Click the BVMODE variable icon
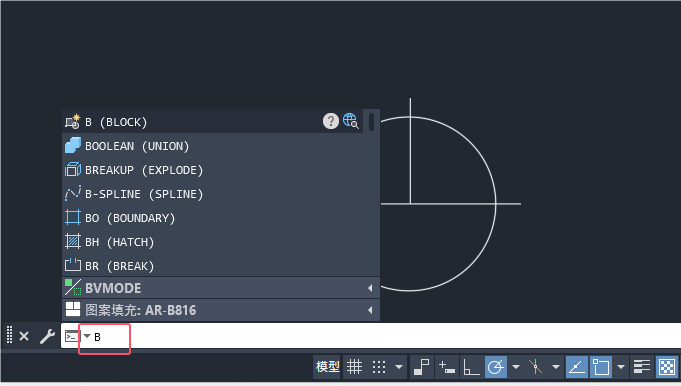Screen dimensions: 681x386 tap(73, 287)
